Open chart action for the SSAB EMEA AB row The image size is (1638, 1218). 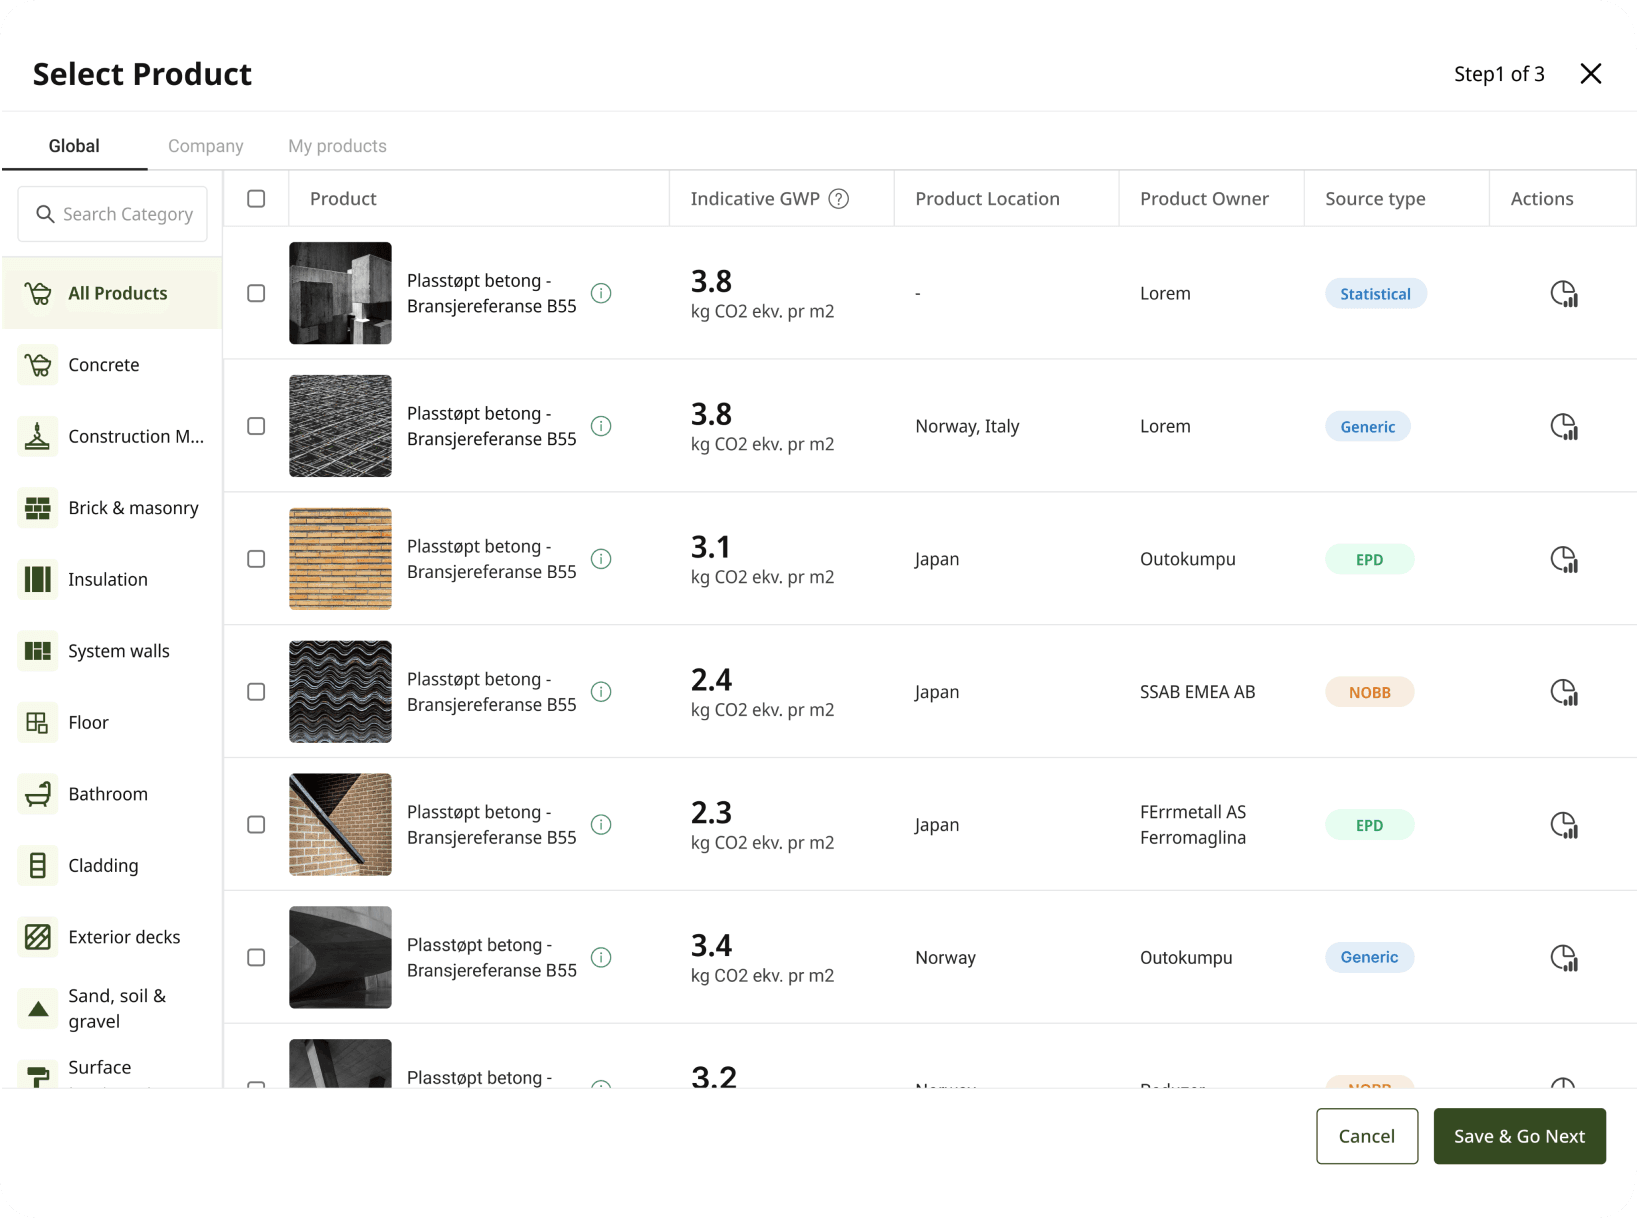(1564, 693)
